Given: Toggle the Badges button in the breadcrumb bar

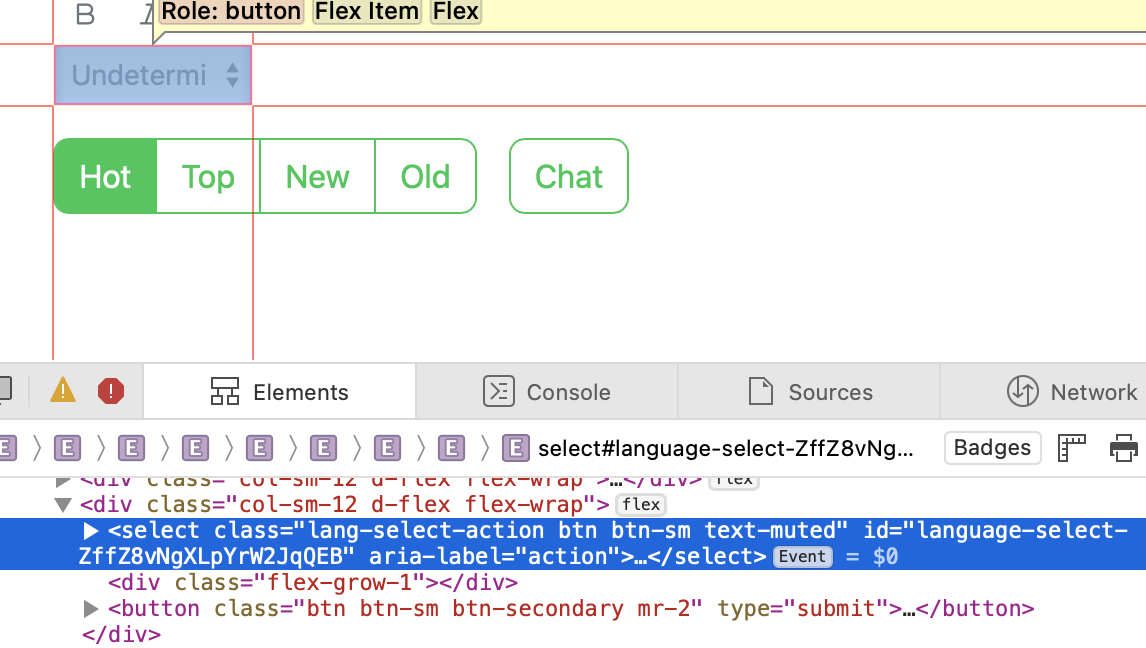Looking at the screenshot, I should coord(992,448).
